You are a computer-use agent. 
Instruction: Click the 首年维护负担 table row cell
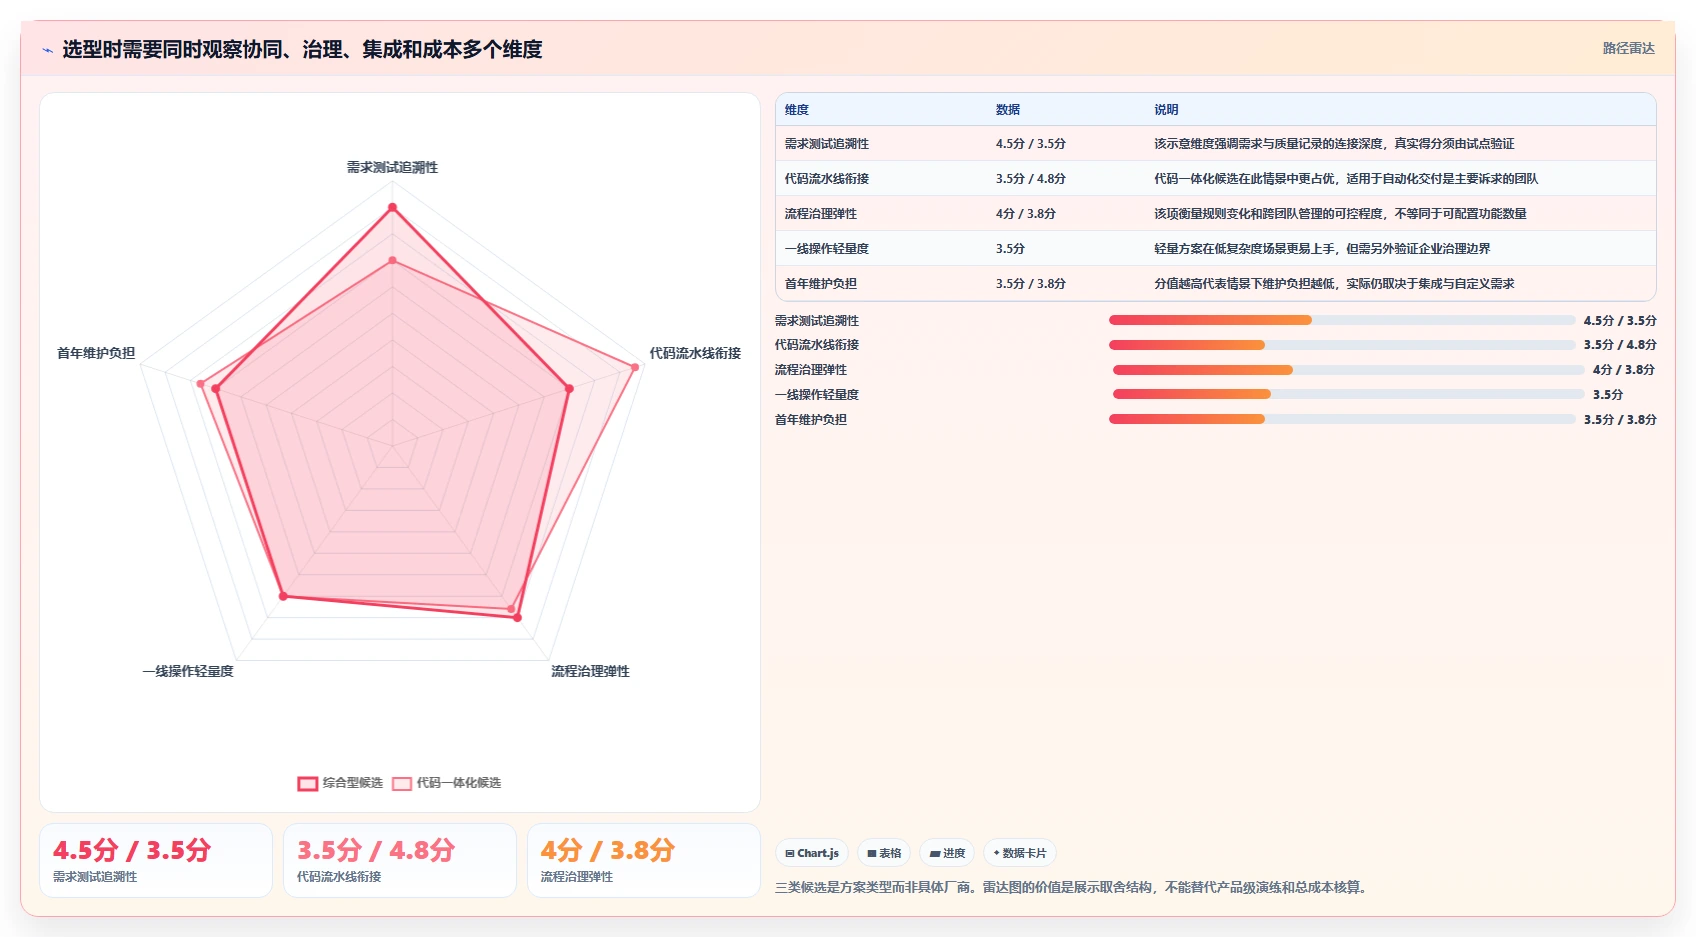821,284
